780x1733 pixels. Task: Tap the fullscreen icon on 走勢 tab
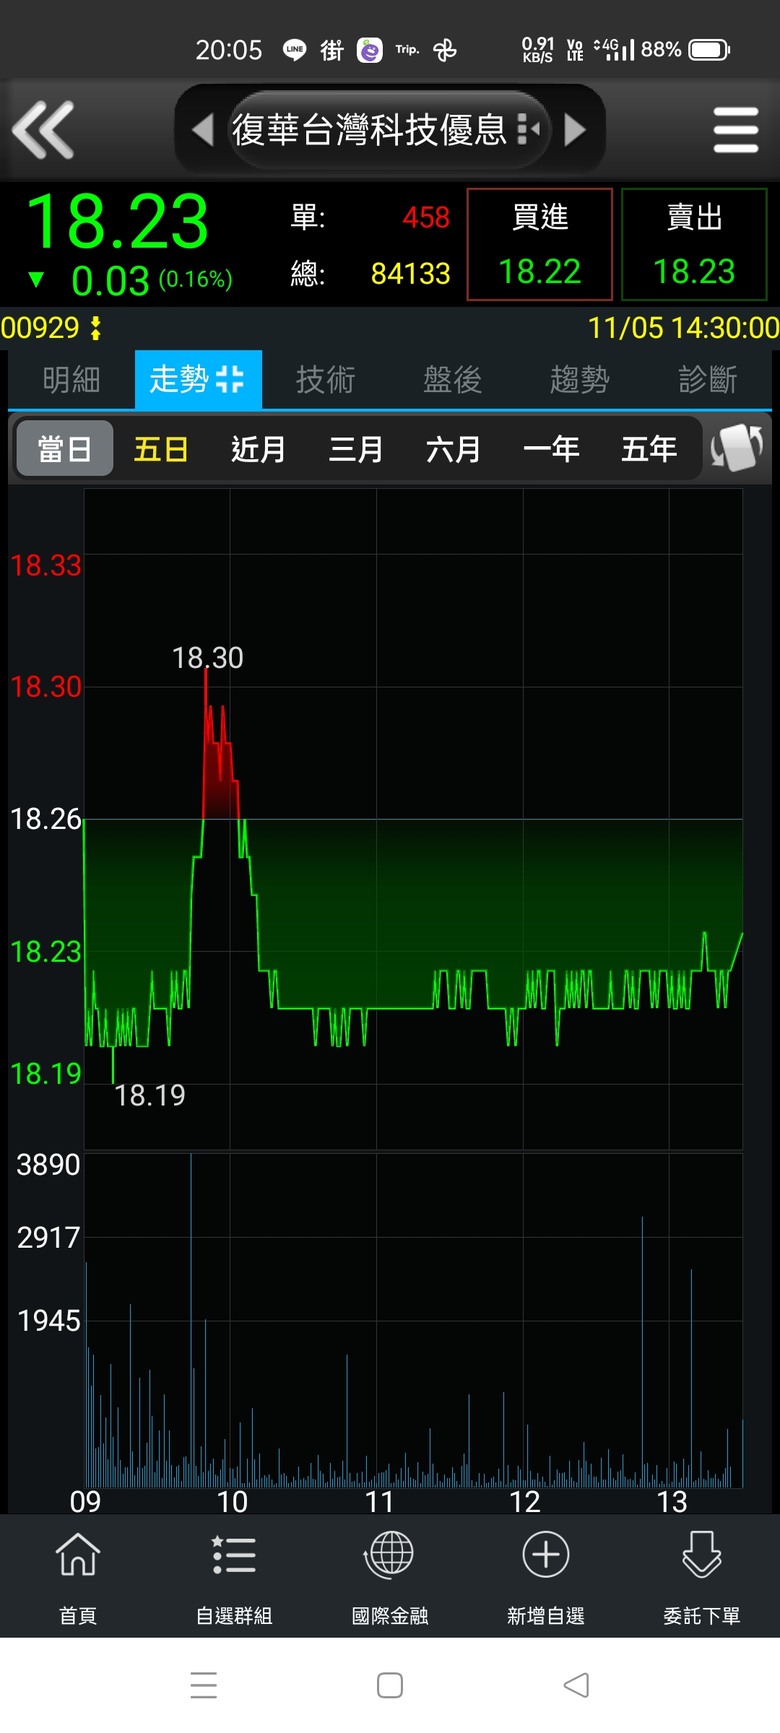[x=230, y=379]
